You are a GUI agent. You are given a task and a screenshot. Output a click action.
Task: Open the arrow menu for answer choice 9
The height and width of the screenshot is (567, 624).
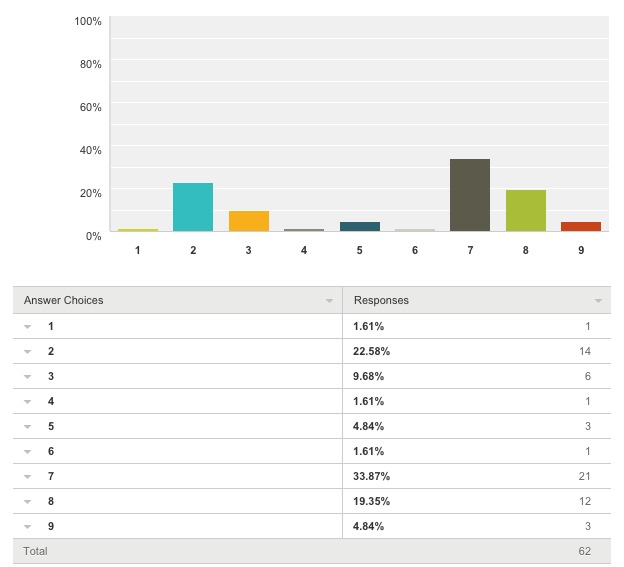tap(27, 527)
